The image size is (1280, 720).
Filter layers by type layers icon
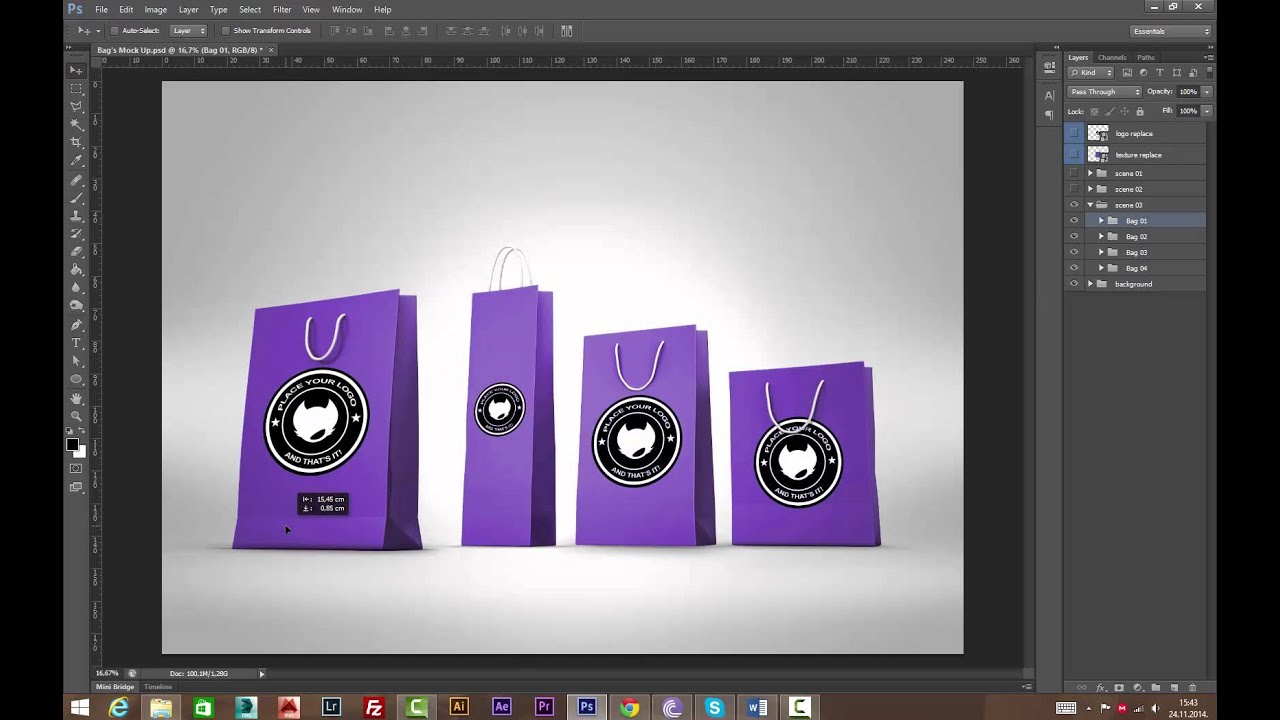click(1160, 73)
